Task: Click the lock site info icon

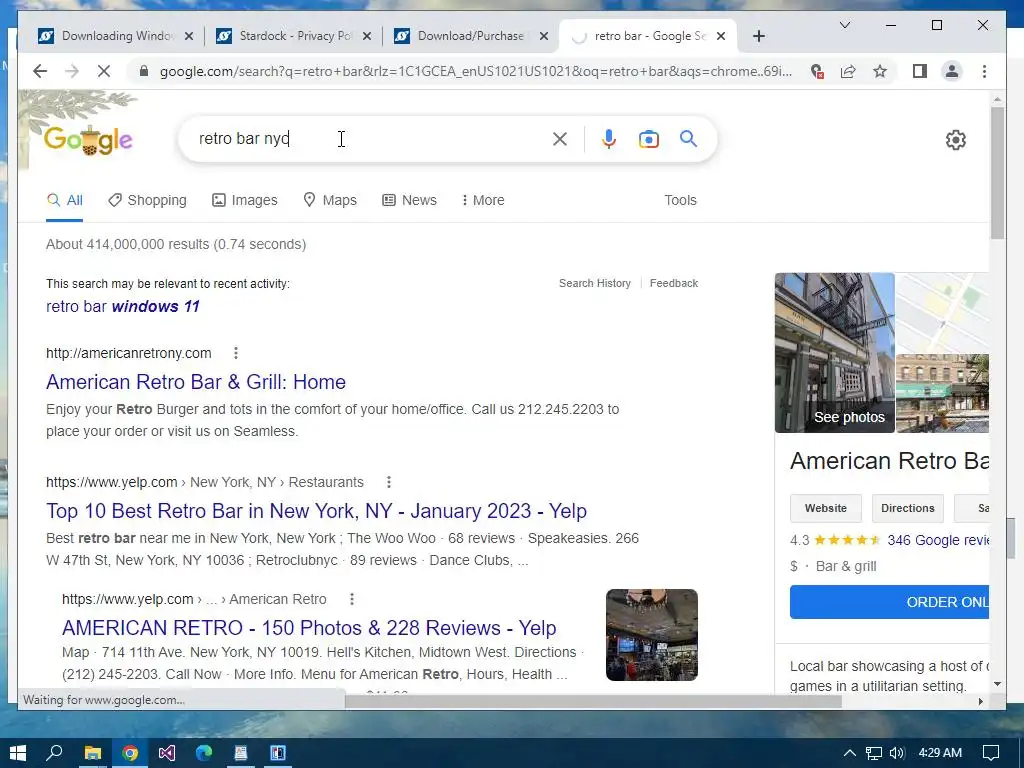Action: [x=144, y=71]
